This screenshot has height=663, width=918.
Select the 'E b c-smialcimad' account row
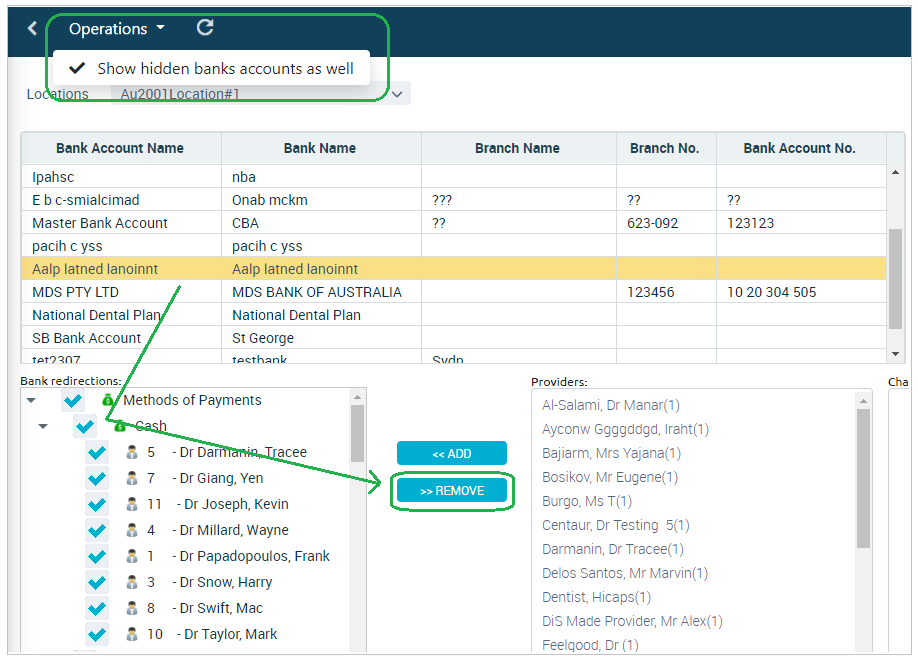(x=454, y=200)
